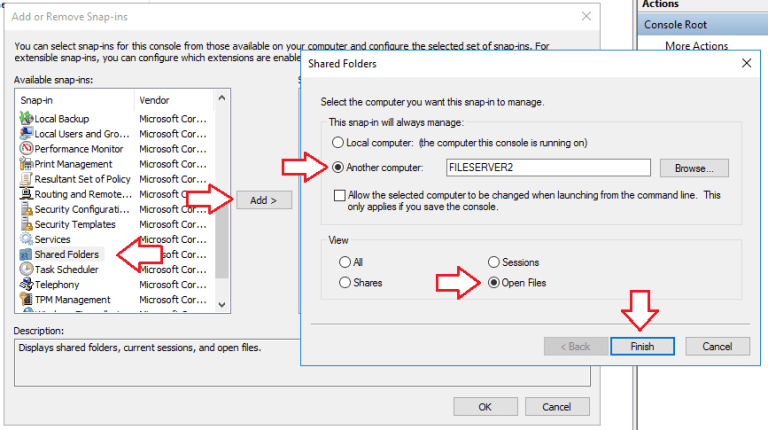Select Console Root in Actions pane
768x430 pixels.
click(x=678, y=25)
